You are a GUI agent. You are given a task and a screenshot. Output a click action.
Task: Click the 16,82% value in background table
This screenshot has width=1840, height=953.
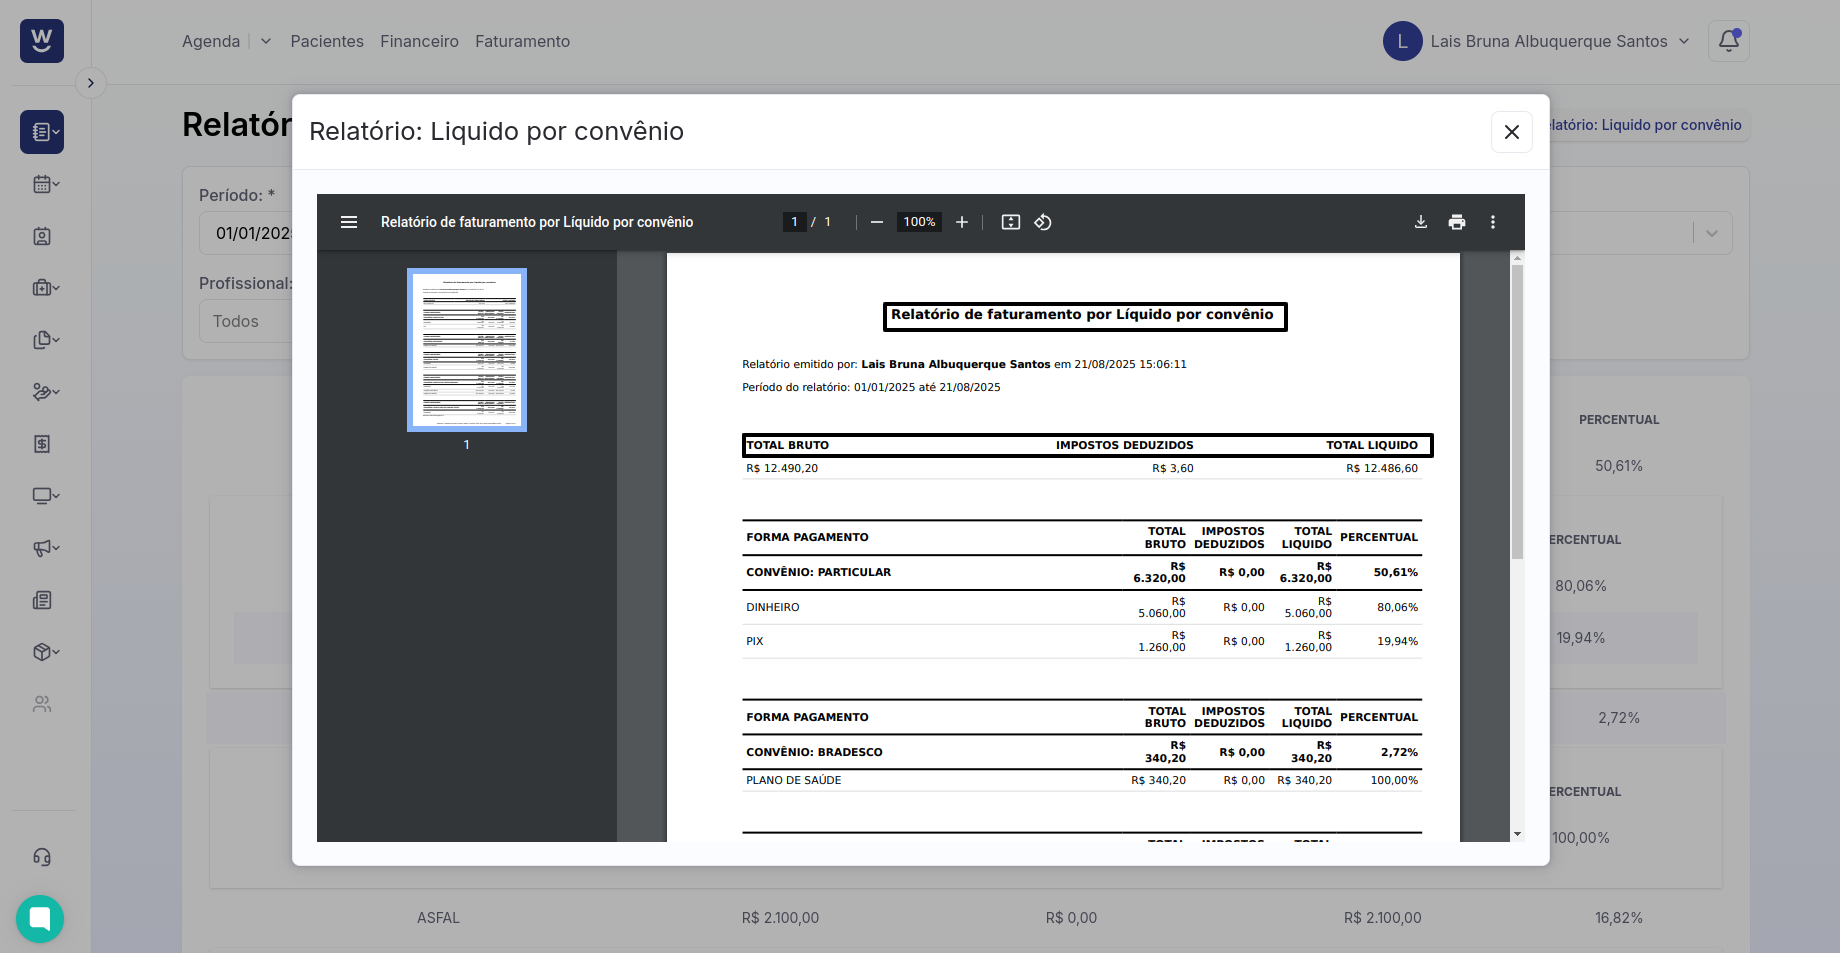tap(1619, 918)
